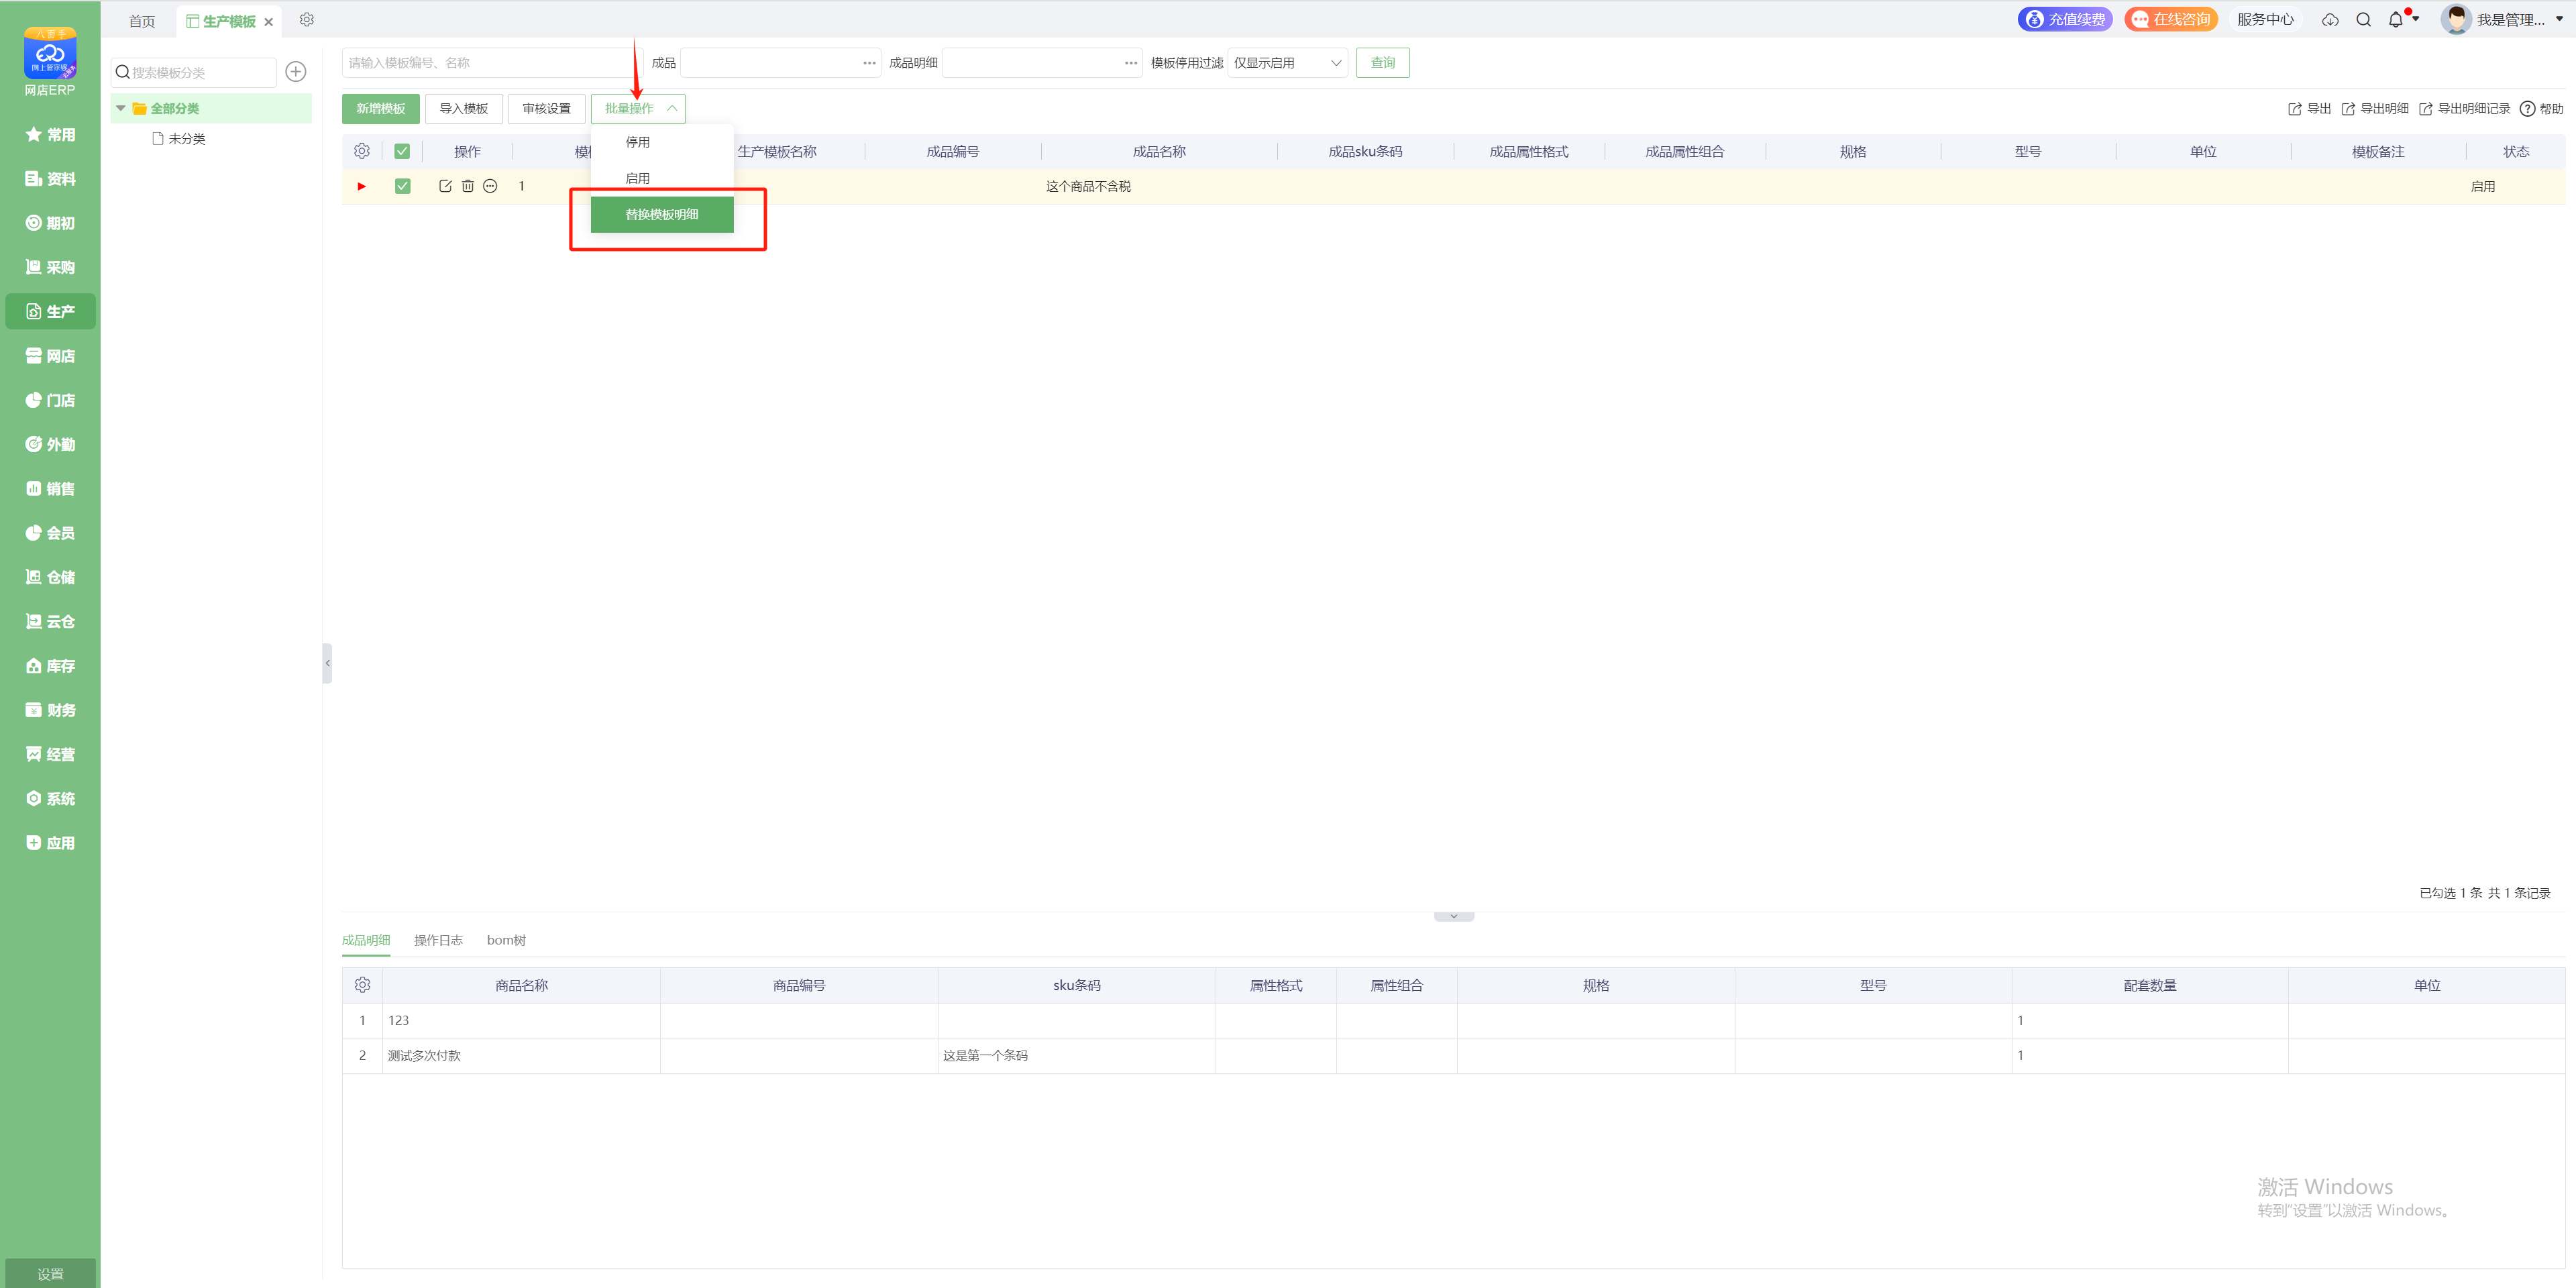Click the 查询 search button
The image size is (2576, 1288).
pyautogui.click(x=1383, y=63)
